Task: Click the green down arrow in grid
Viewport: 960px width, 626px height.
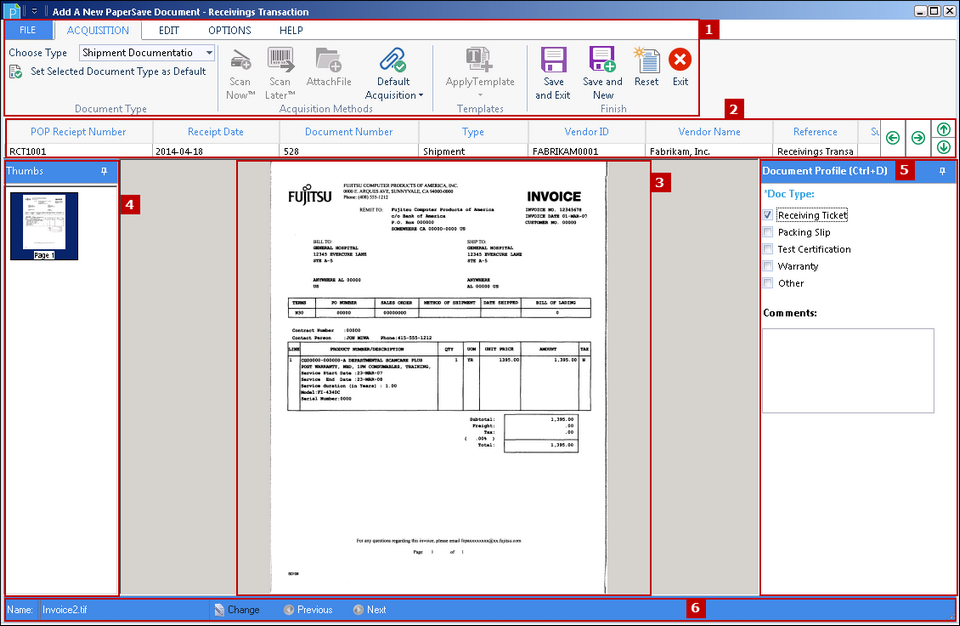Action: 943,147
